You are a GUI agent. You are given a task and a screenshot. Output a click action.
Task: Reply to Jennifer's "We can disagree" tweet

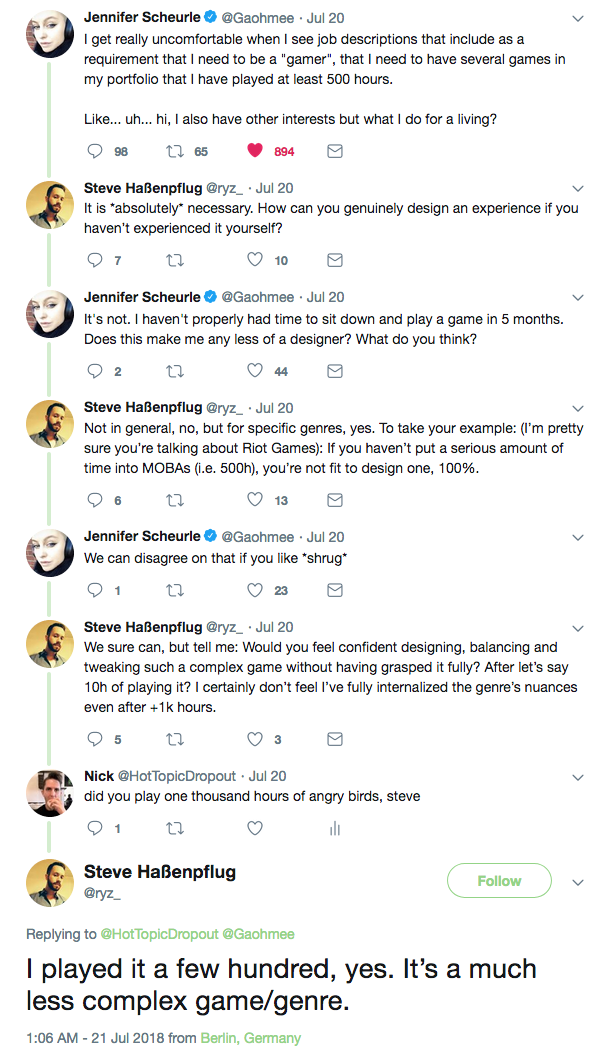tap(96, 590)
